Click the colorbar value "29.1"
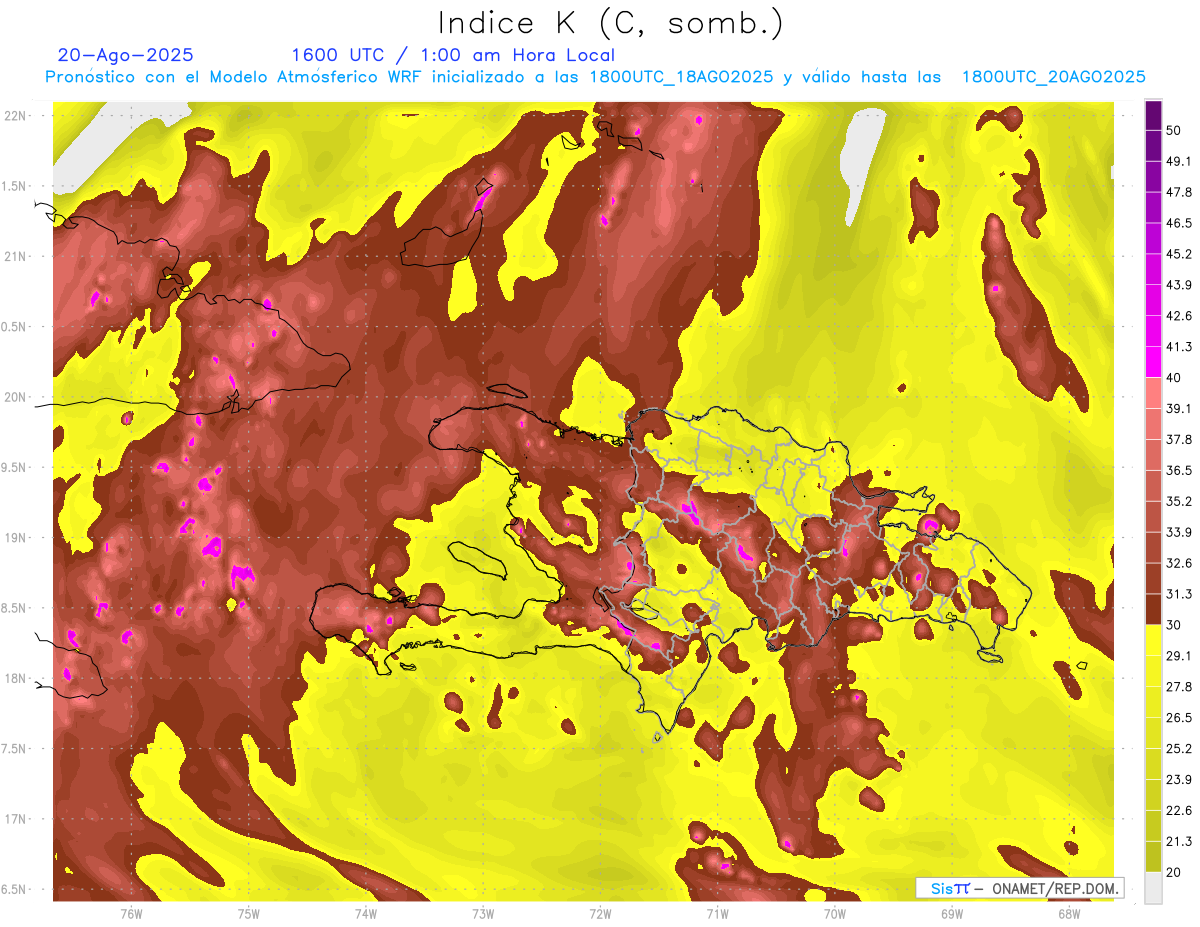 click(x=1178, y=655)
